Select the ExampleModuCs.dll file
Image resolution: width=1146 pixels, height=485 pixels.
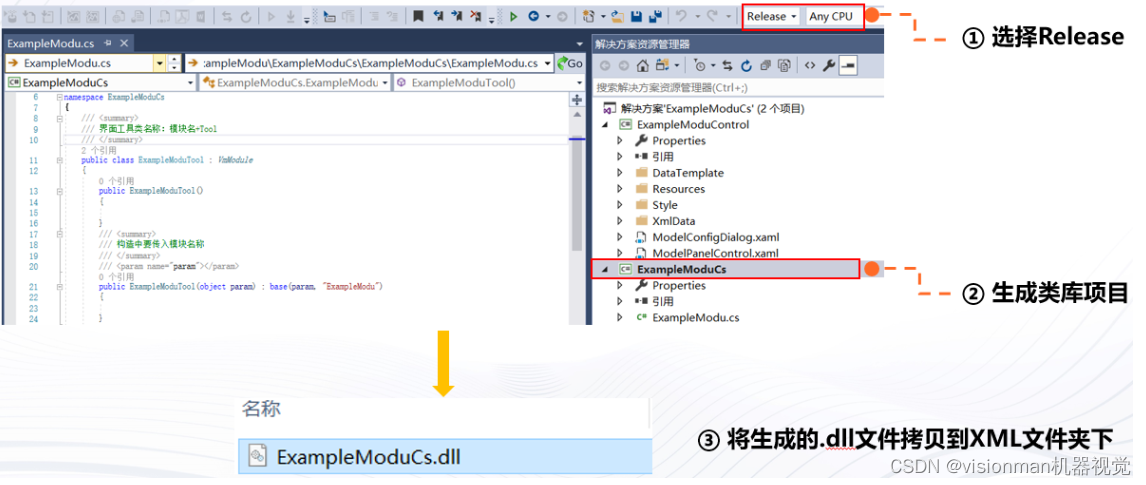pos(445,457)
